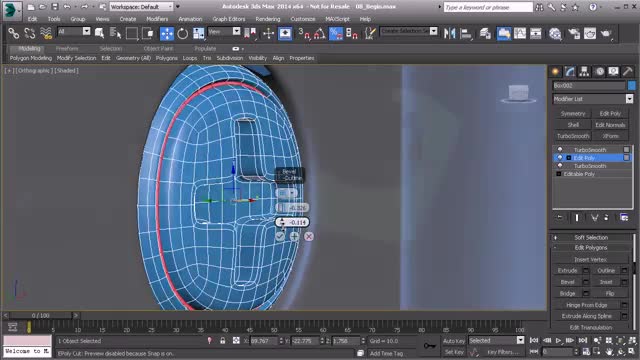Open the Polygon Modeling ribbon panel

click(x=31, y=58)
